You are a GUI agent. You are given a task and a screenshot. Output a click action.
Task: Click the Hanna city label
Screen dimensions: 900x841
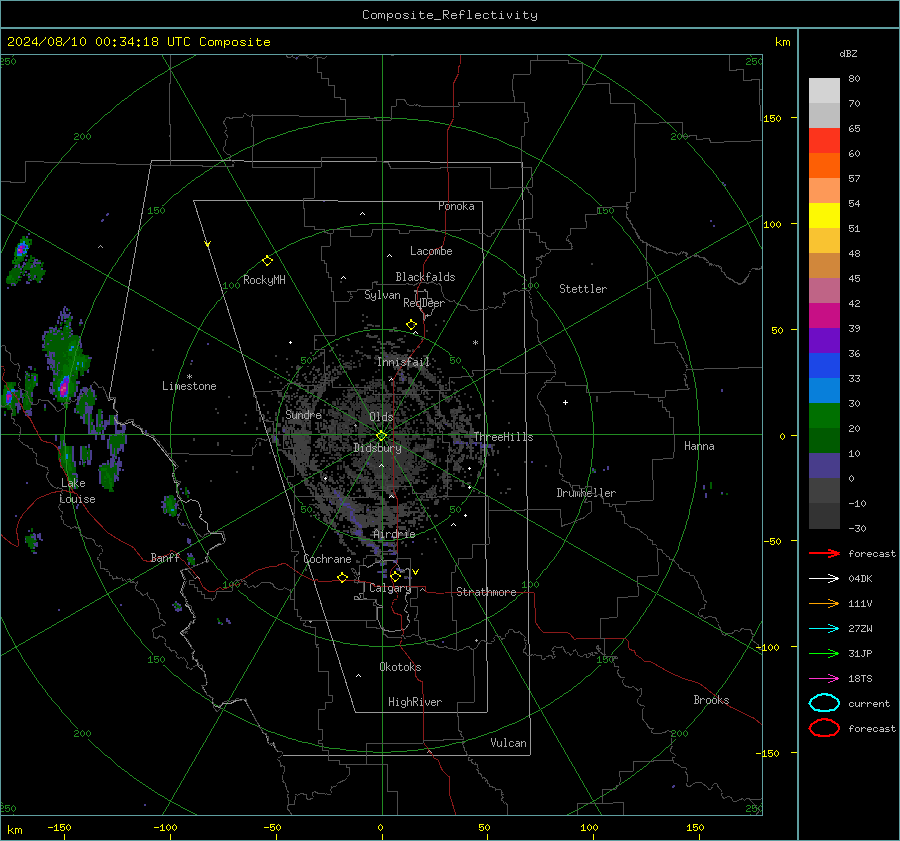click(699, 446)
